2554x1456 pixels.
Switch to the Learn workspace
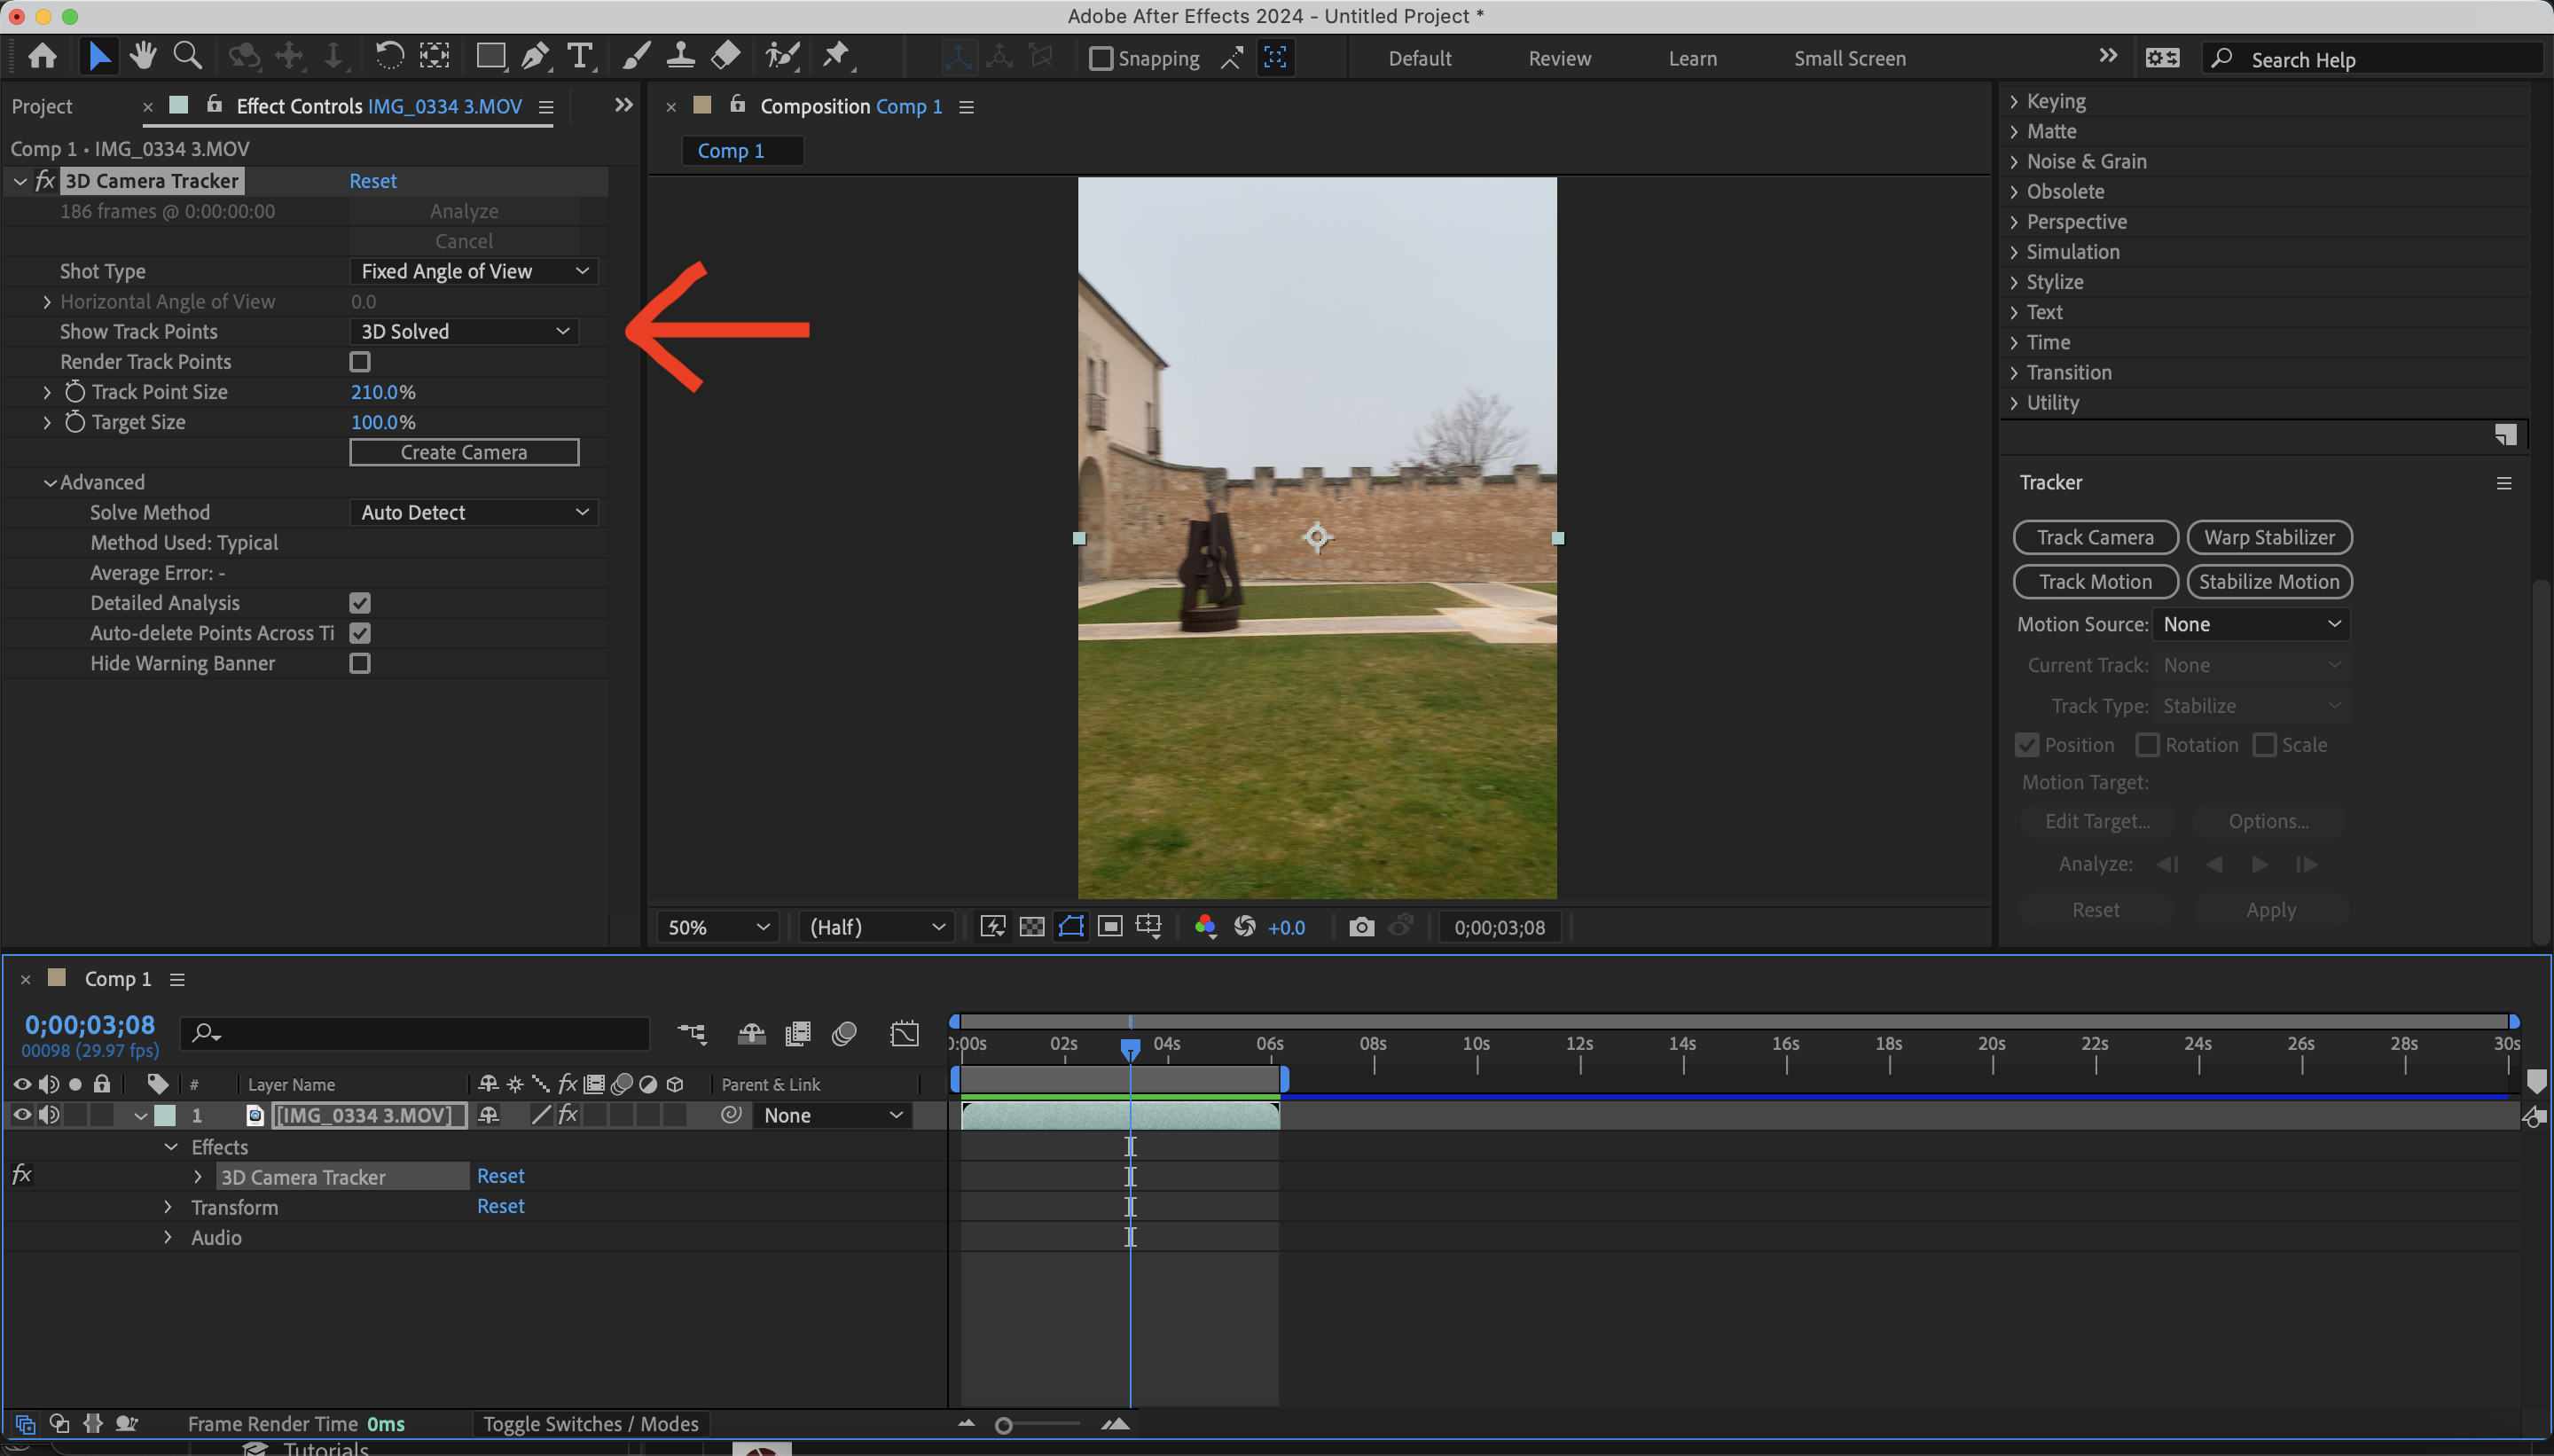1691,58
